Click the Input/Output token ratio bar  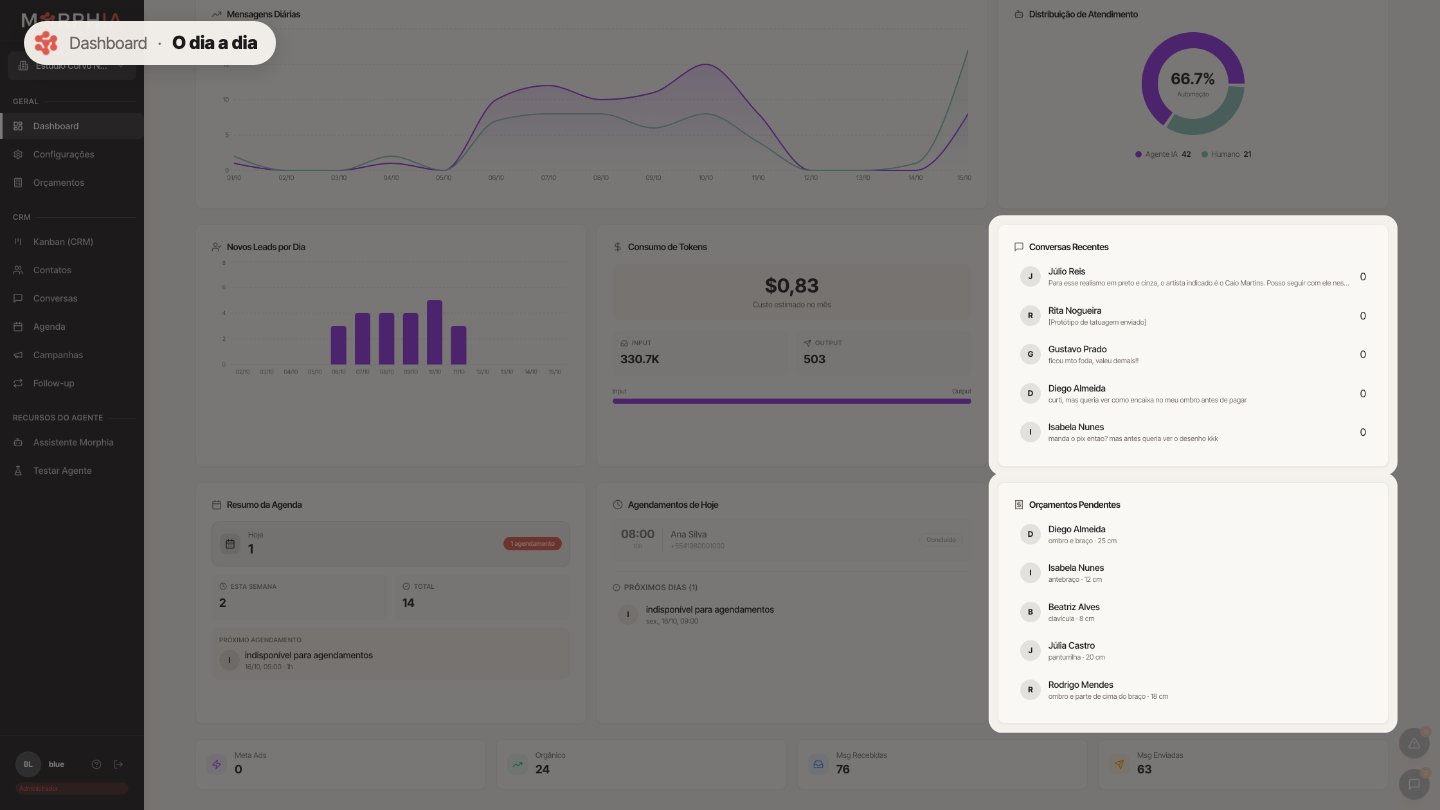(792, 401)
